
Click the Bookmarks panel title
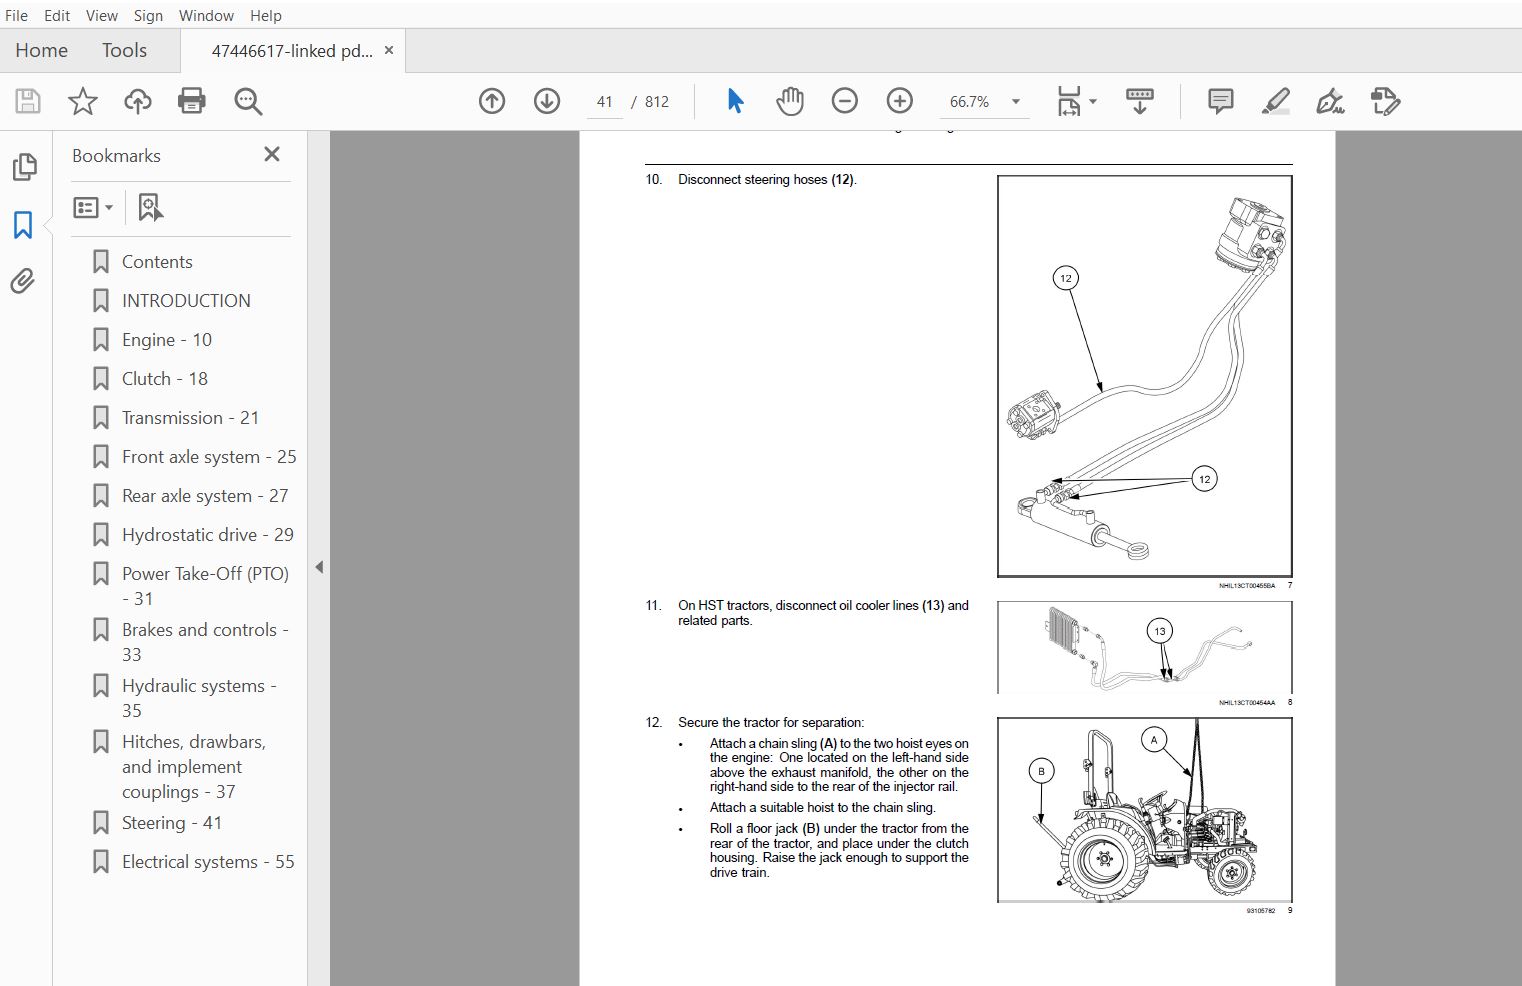116,156
